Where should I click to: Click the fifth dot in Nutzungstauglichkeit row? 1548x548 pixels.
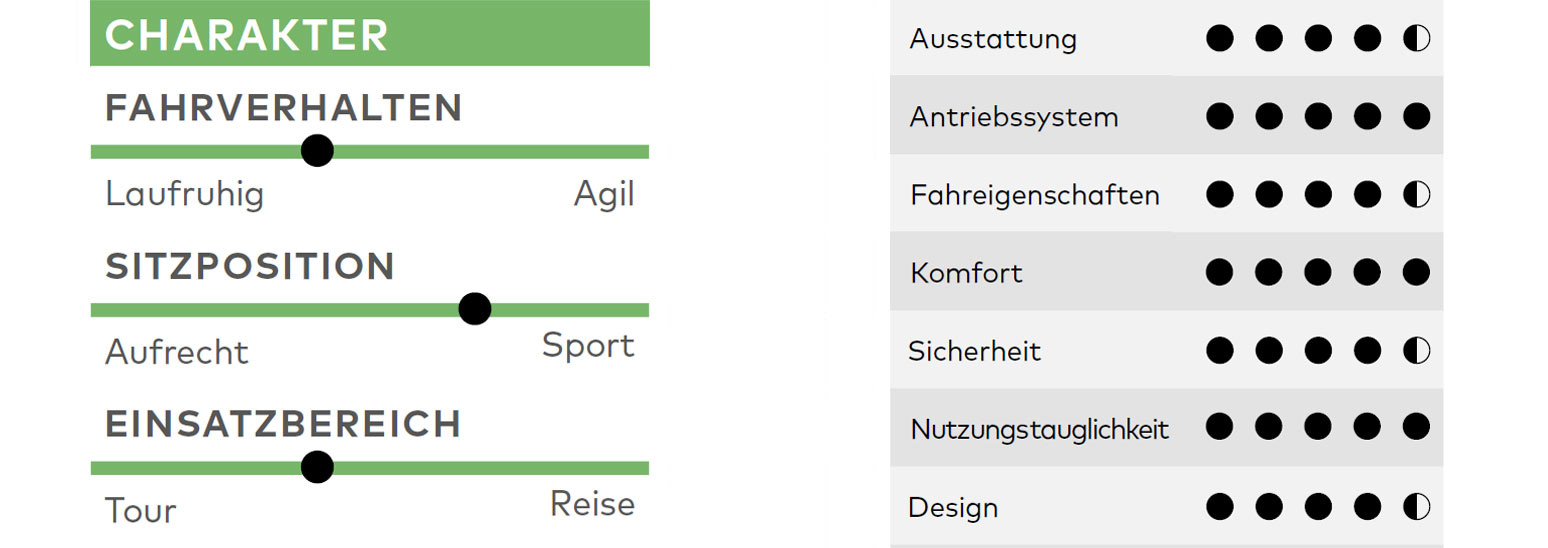pyautogui.click(x=1417, y=428)
